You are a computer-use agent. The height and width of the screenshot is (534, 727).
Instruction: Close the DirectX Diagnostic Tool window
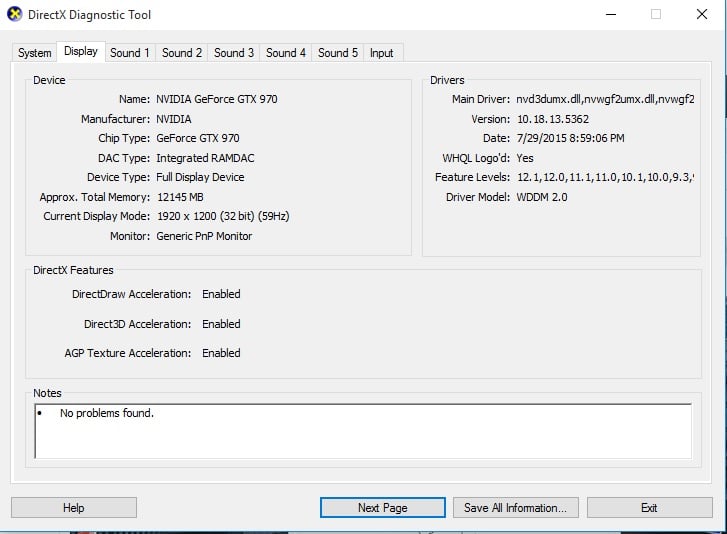click(702, 14)
